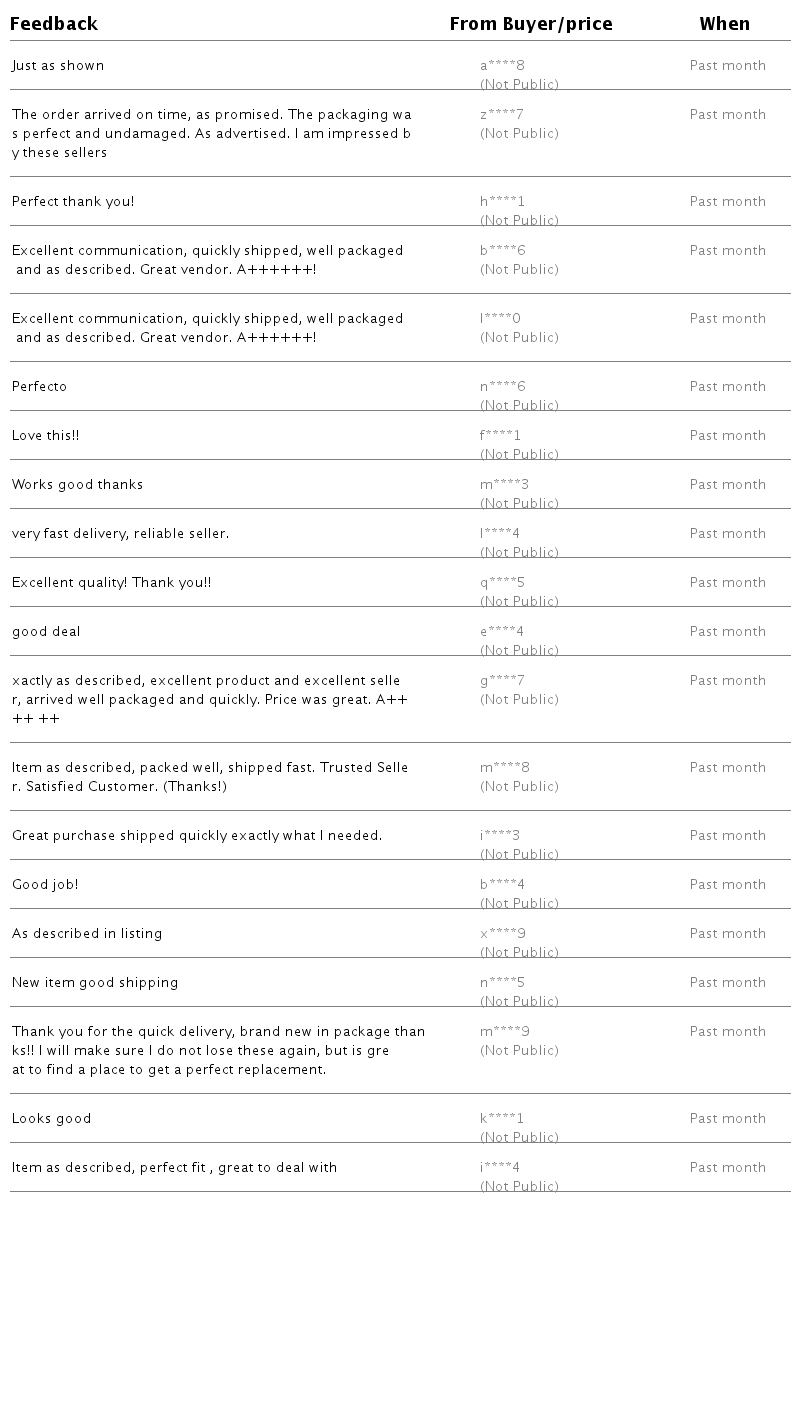
Task: Open buyer q****5 profile
Action: point(502,583)
